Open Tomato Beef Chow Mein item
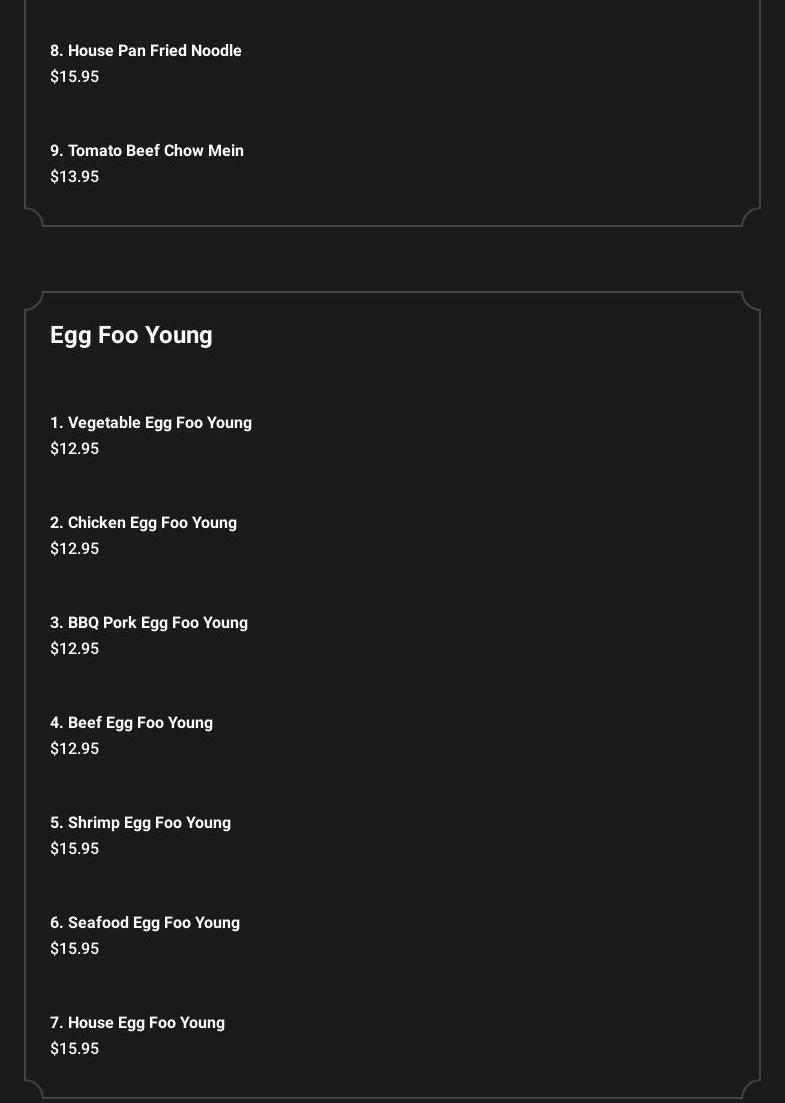This screenshot has height=1103, width=785. click(x=147, y=151)
